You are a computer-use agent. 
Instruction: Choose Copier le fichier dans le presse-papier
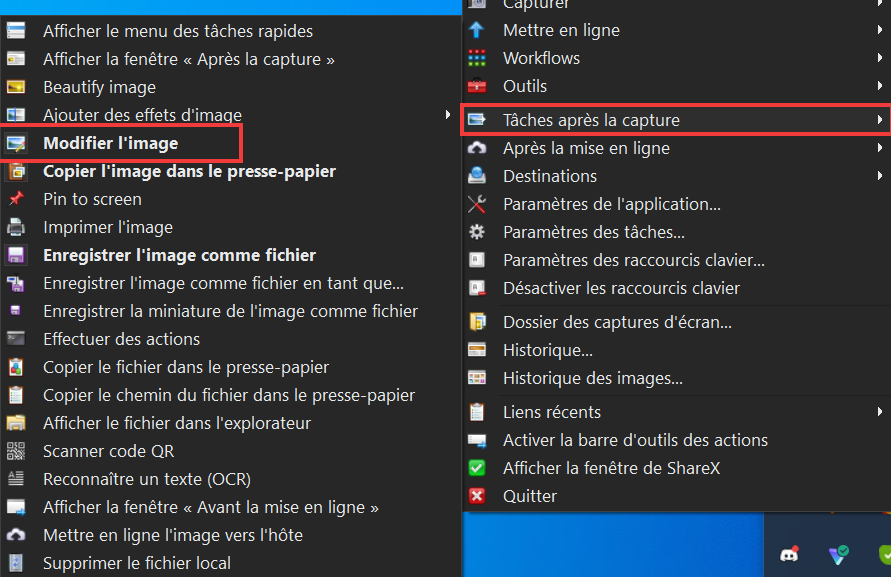(x=230, y=367)
